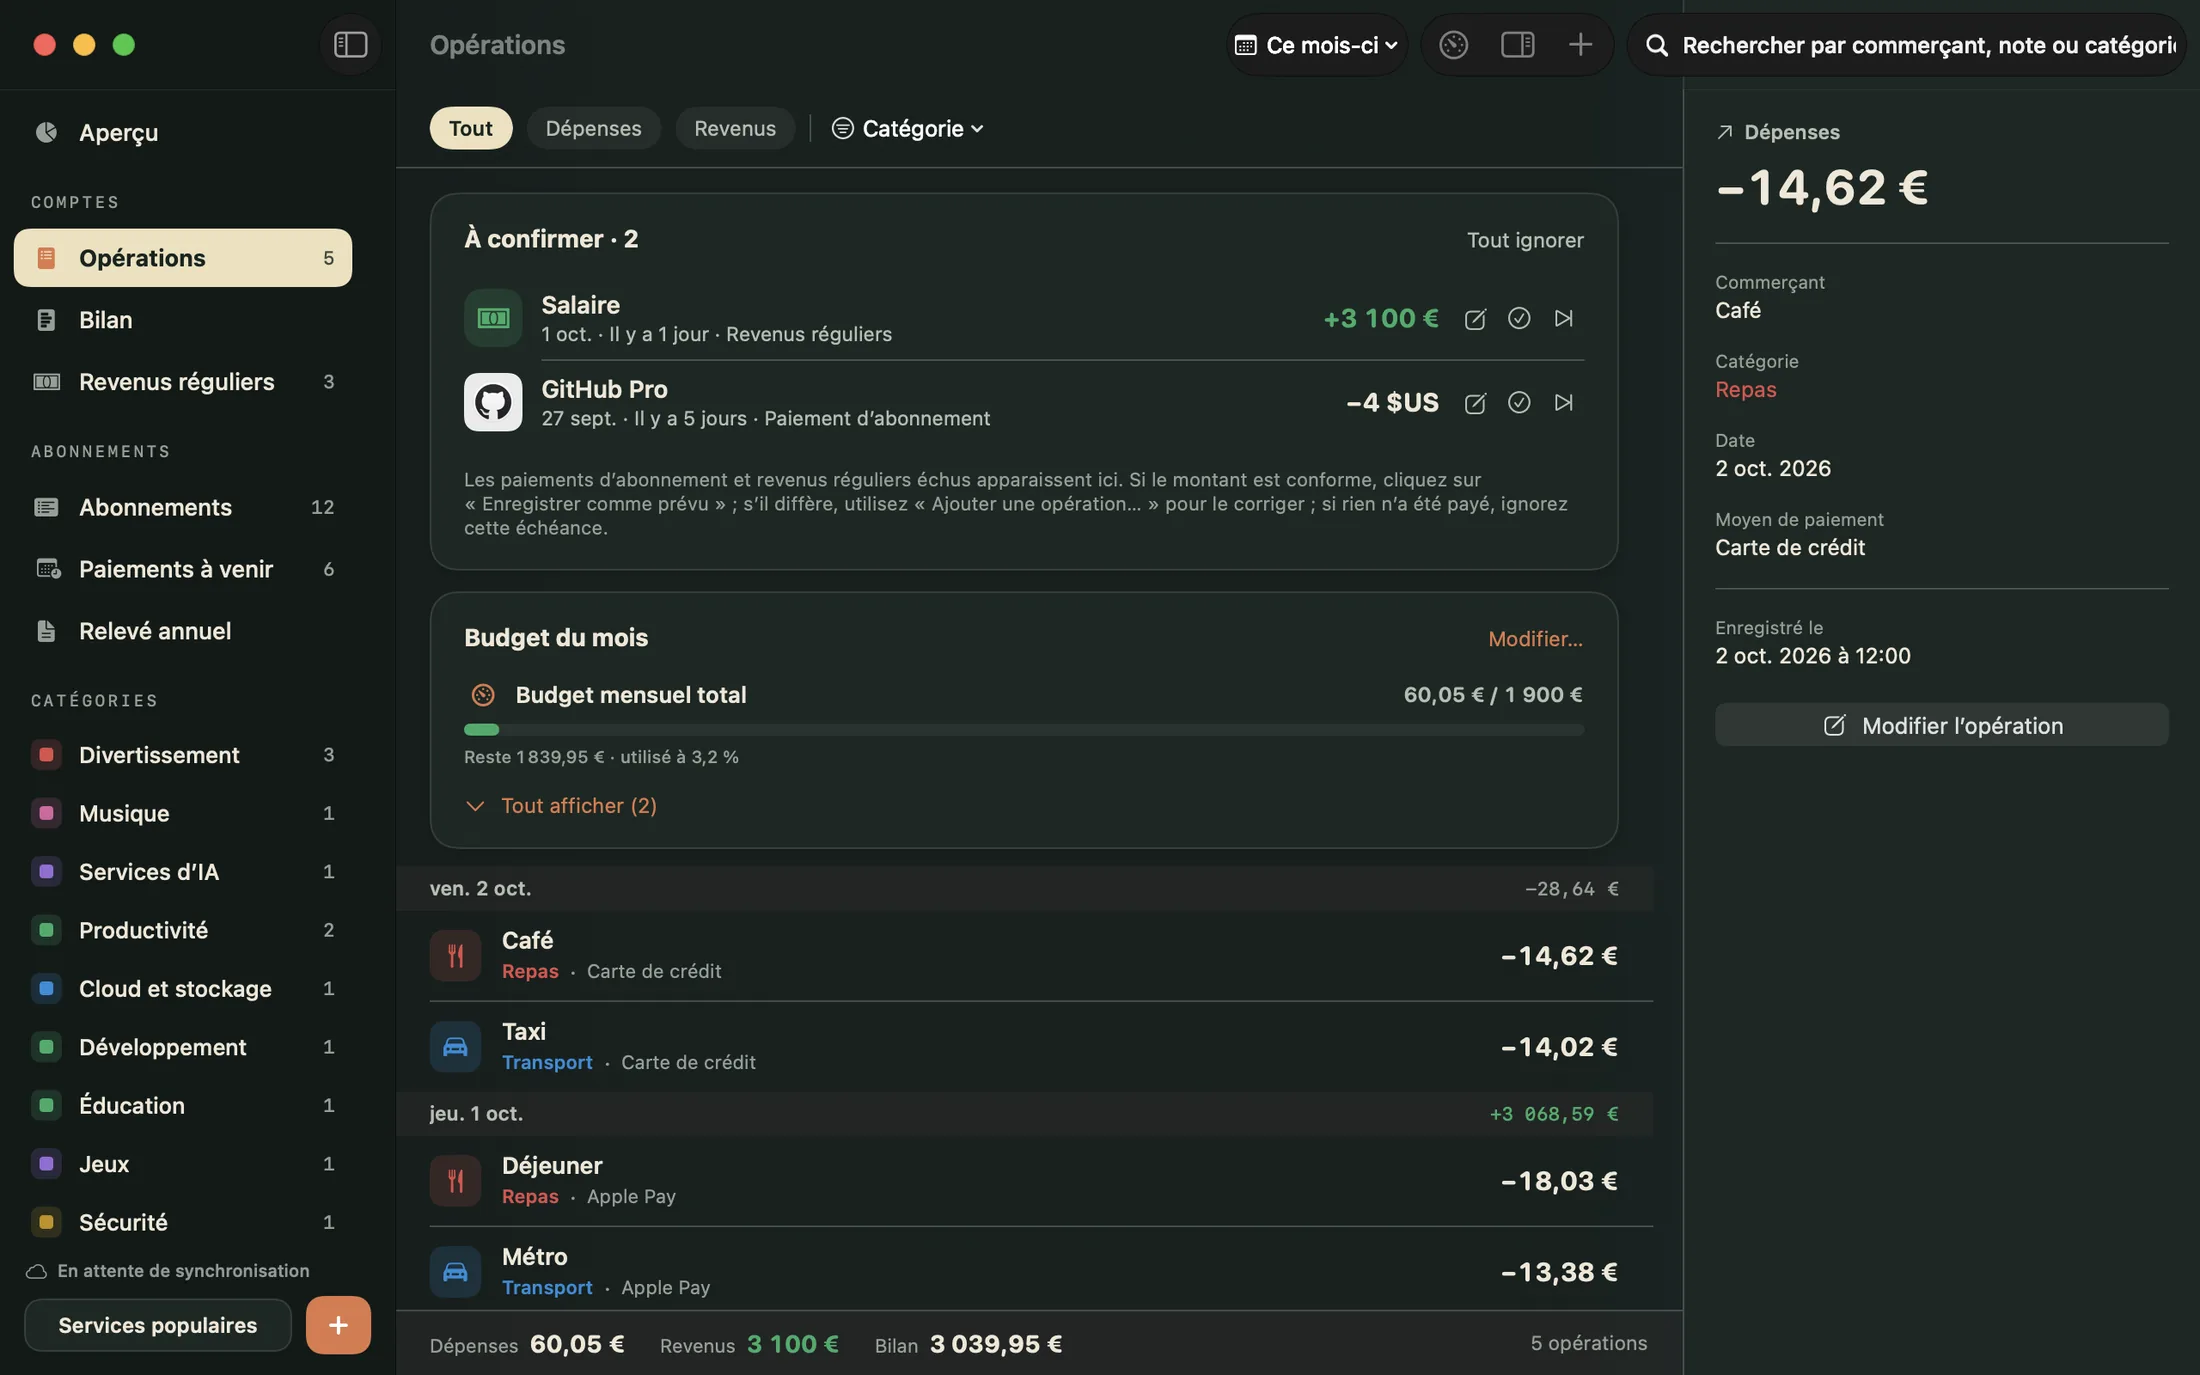Click the Budget mensuel total progress bar
This screenshot has width=2200, height=1375.
click(1024, 730)
